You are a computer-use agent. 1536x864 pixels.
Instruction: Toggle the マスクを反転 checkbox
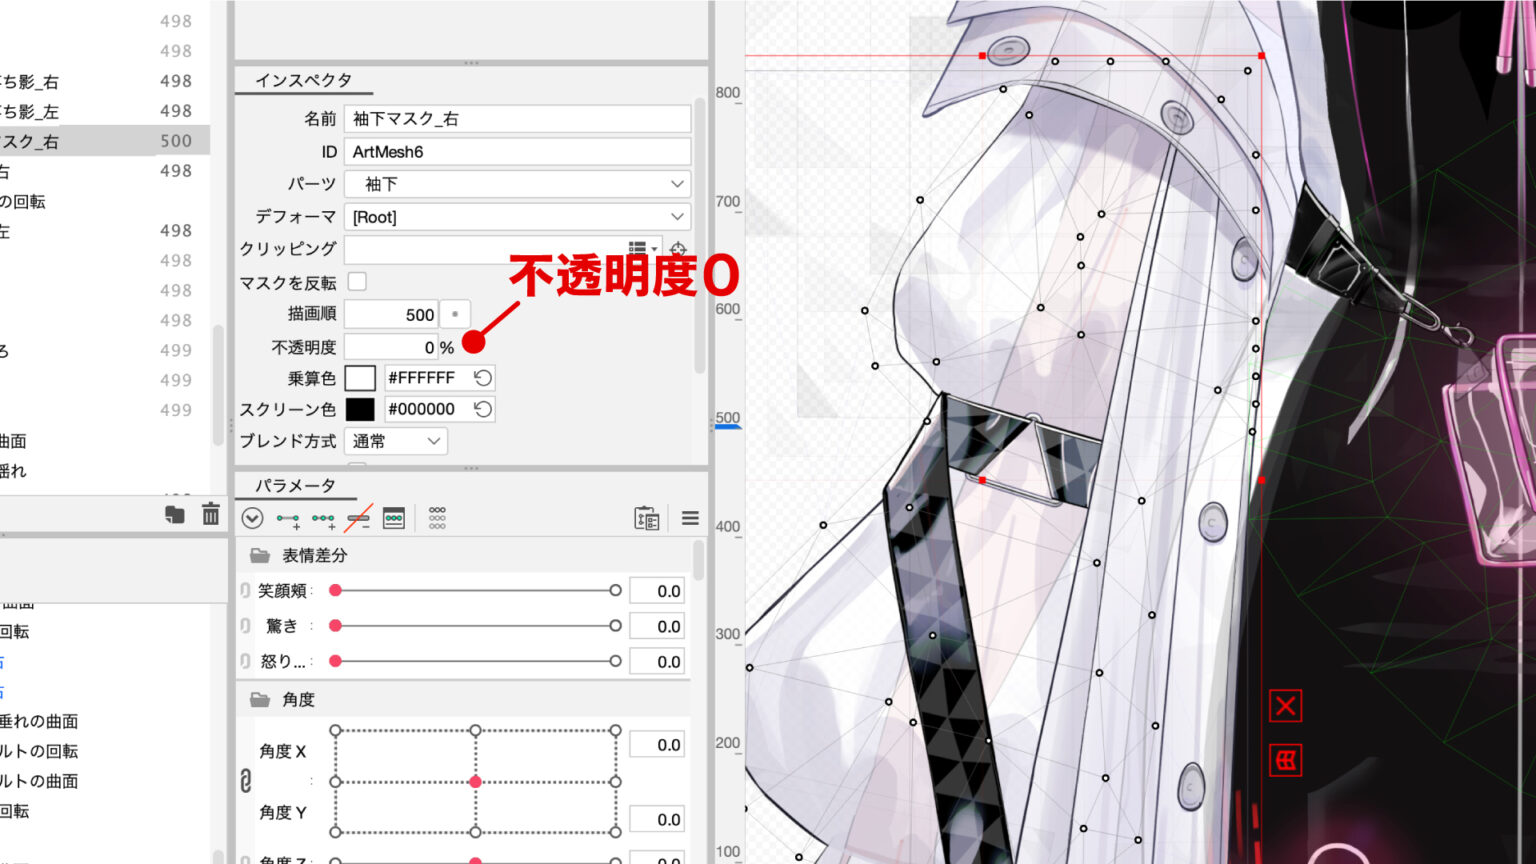point(357,282)
